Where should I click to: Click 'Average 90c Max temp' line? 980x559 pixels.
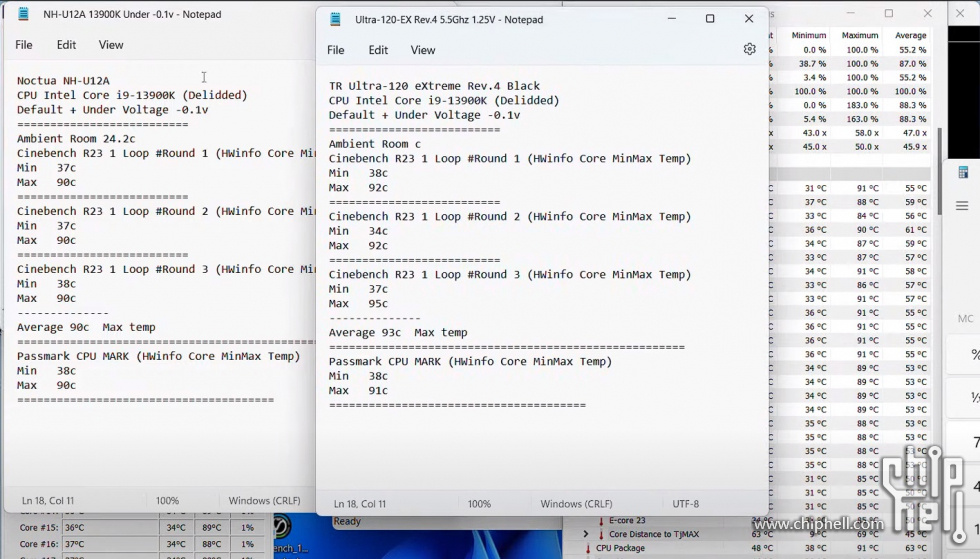[x=86, y=327]
